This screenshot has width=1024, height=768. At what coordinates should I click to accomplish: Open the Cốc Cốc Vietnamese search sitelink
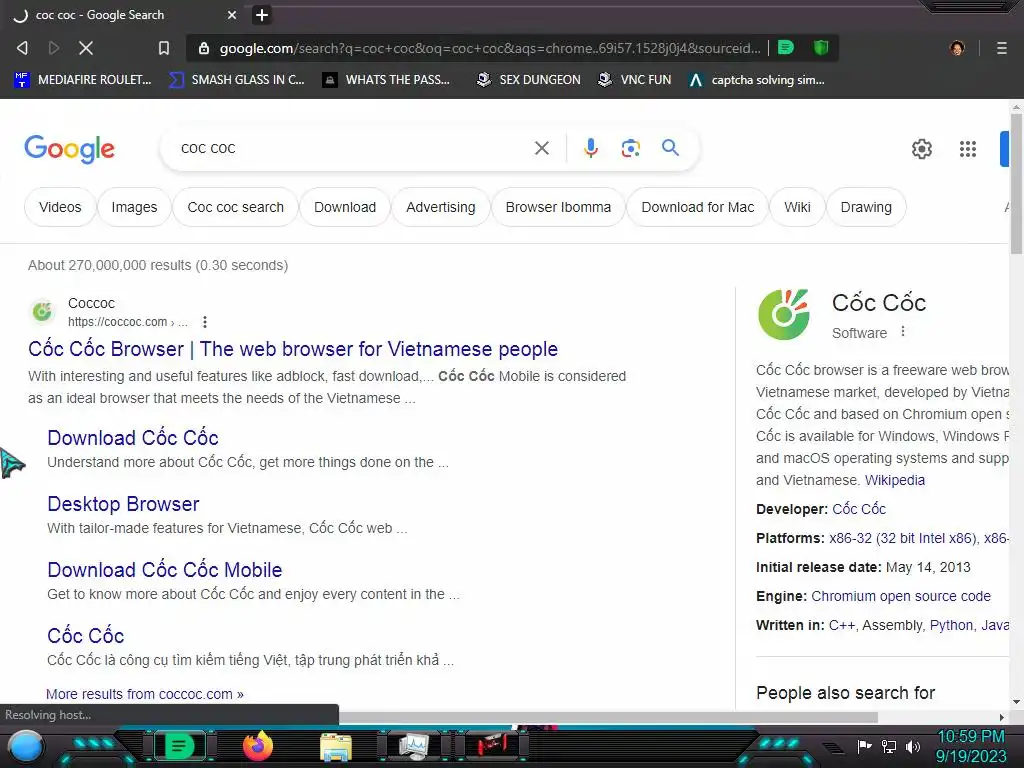pos(86,635)
